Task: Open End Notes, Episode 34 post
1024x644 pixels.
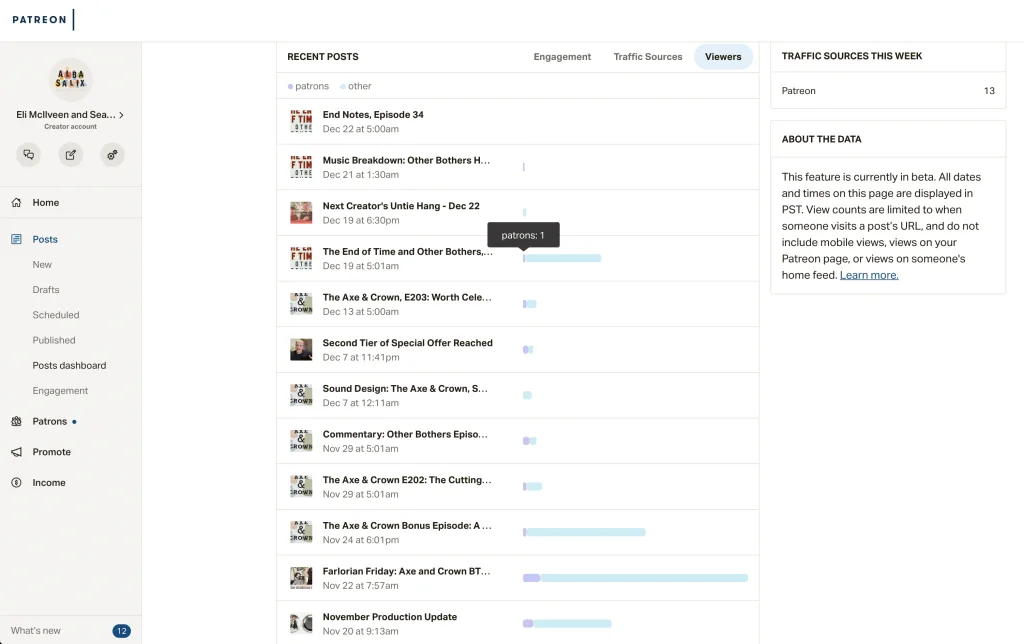Action: [x=373, y=114]
